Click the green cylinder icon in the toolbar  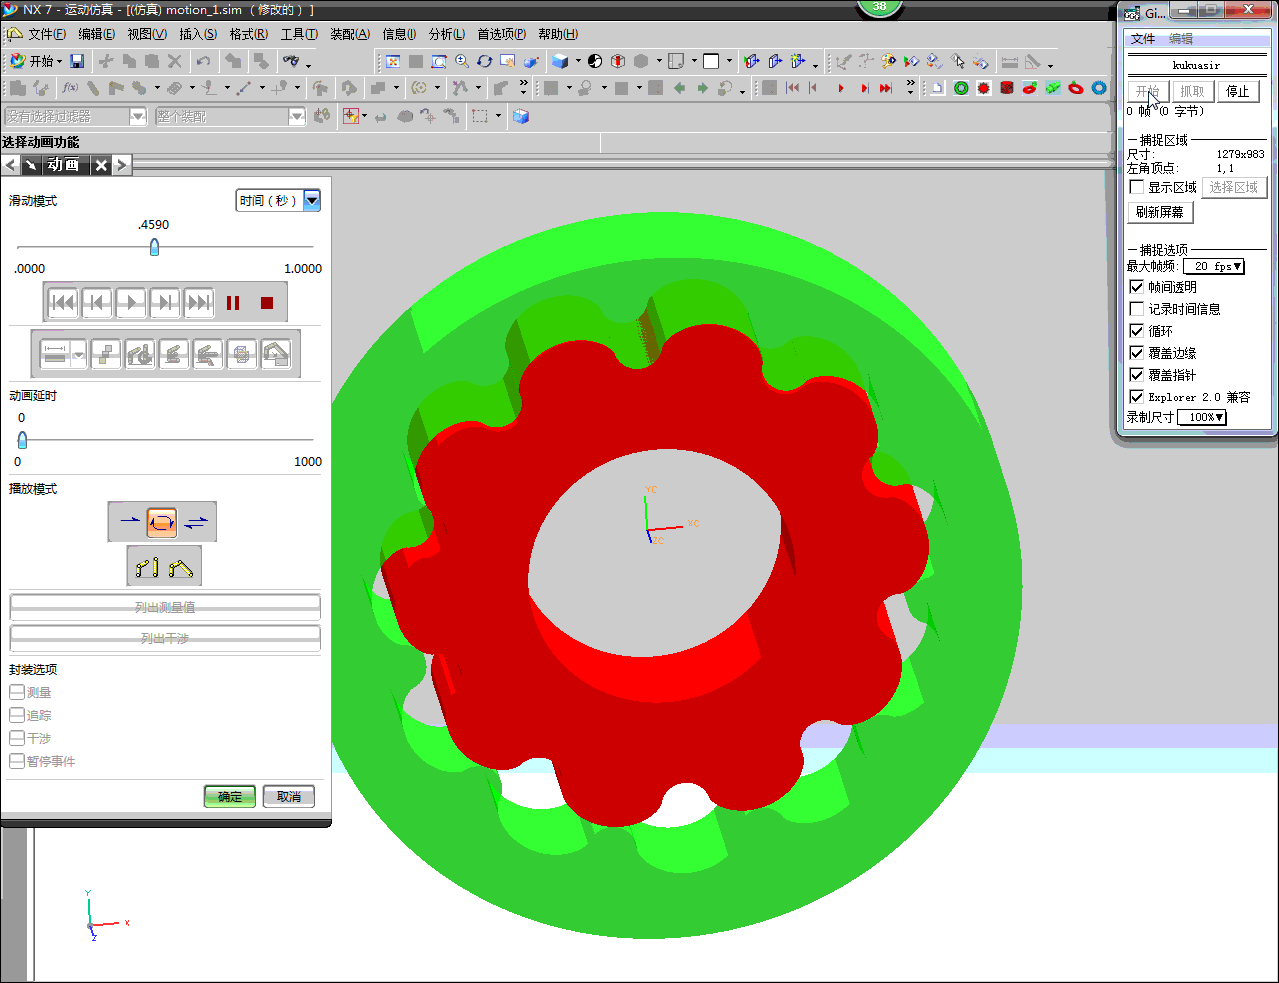[x=1053, y=88]
